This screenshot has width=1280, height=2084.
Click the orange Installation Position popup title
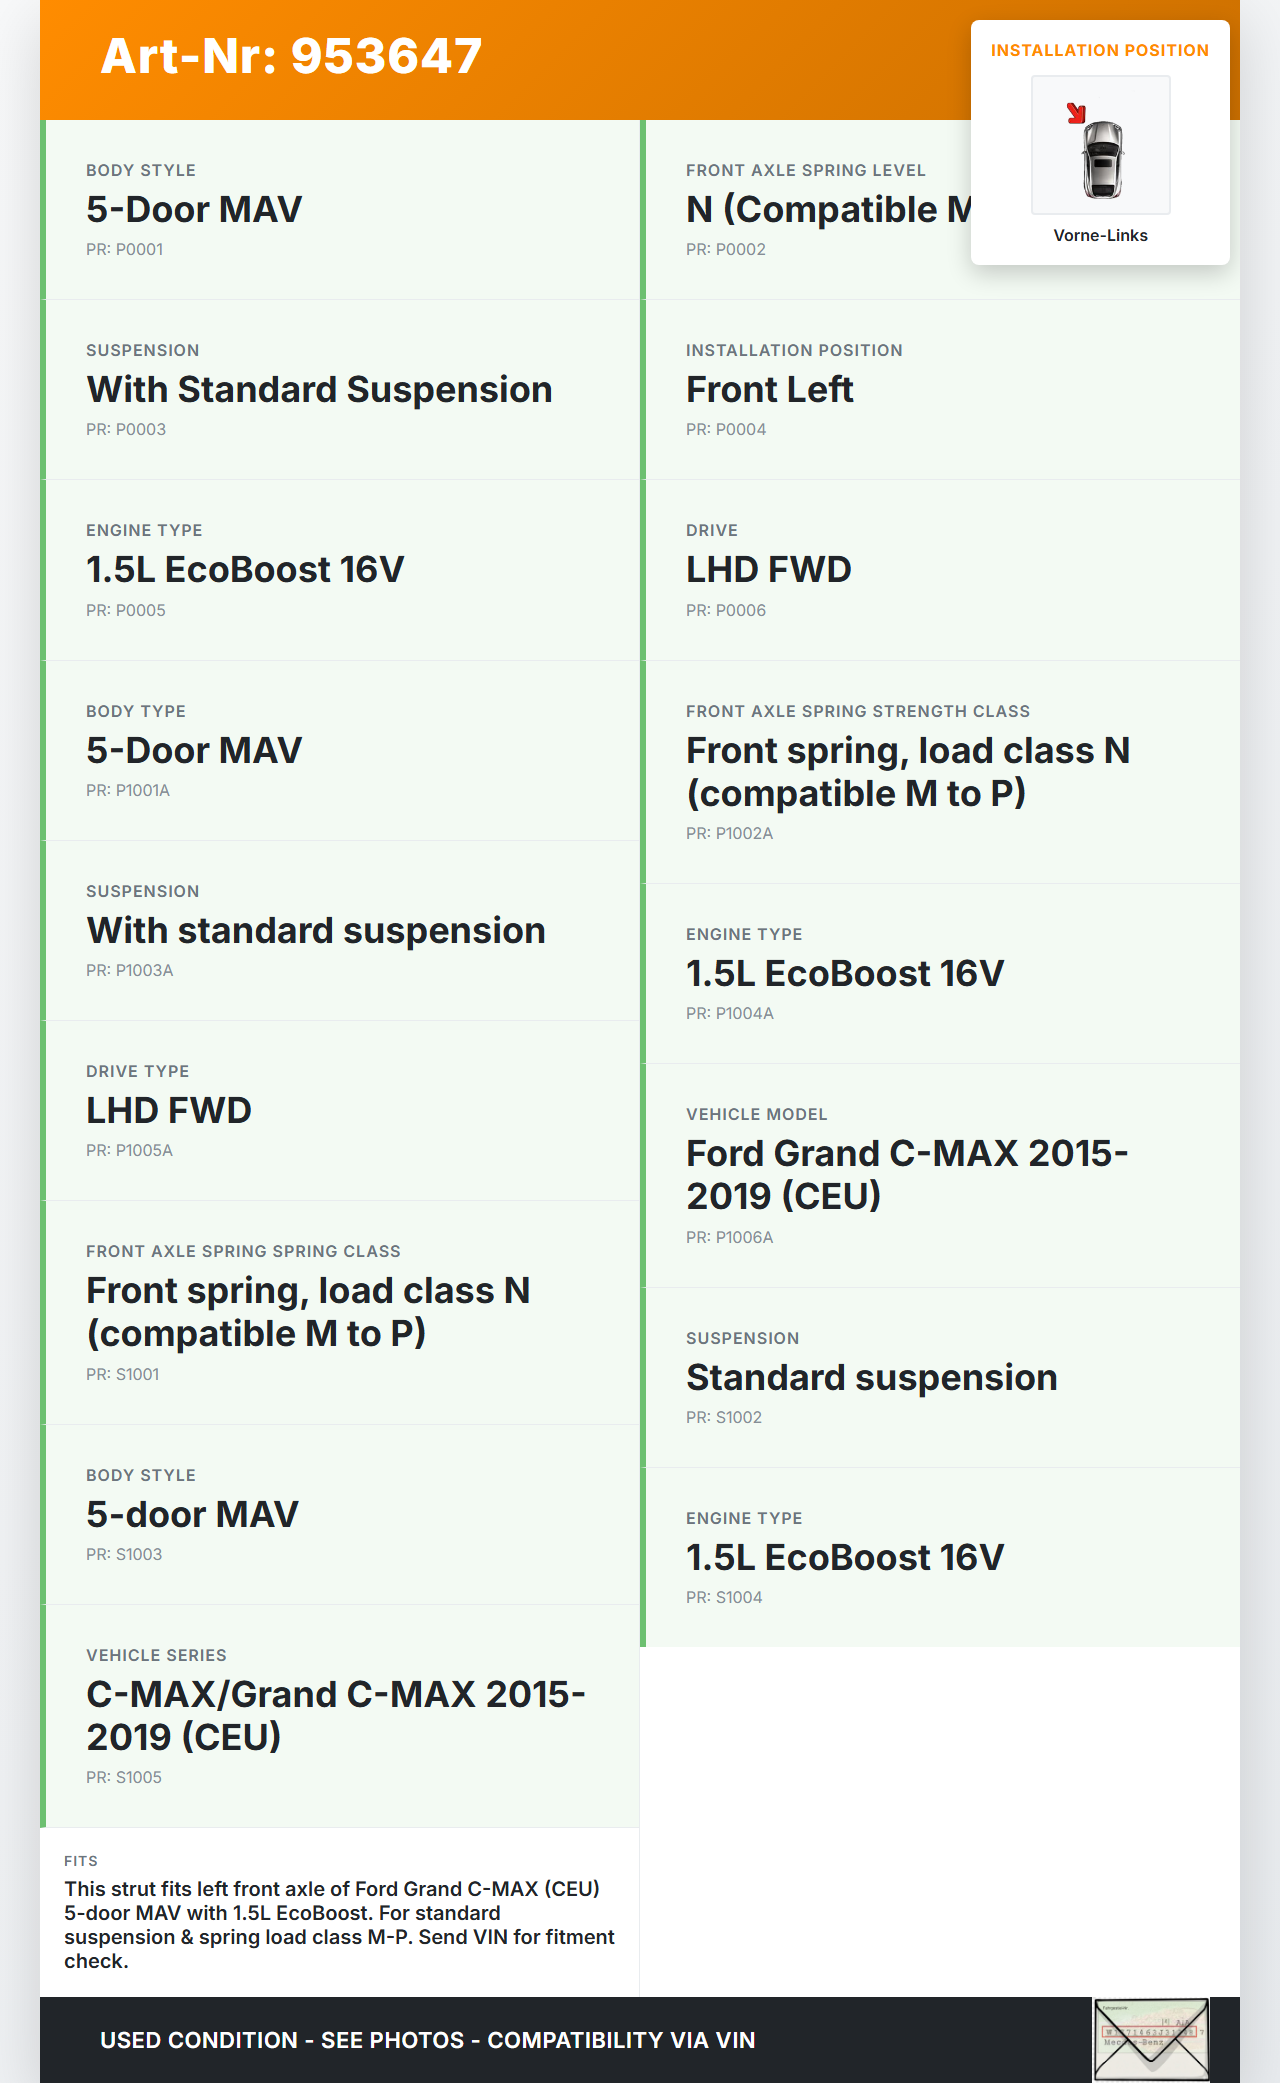[1099, 51]
